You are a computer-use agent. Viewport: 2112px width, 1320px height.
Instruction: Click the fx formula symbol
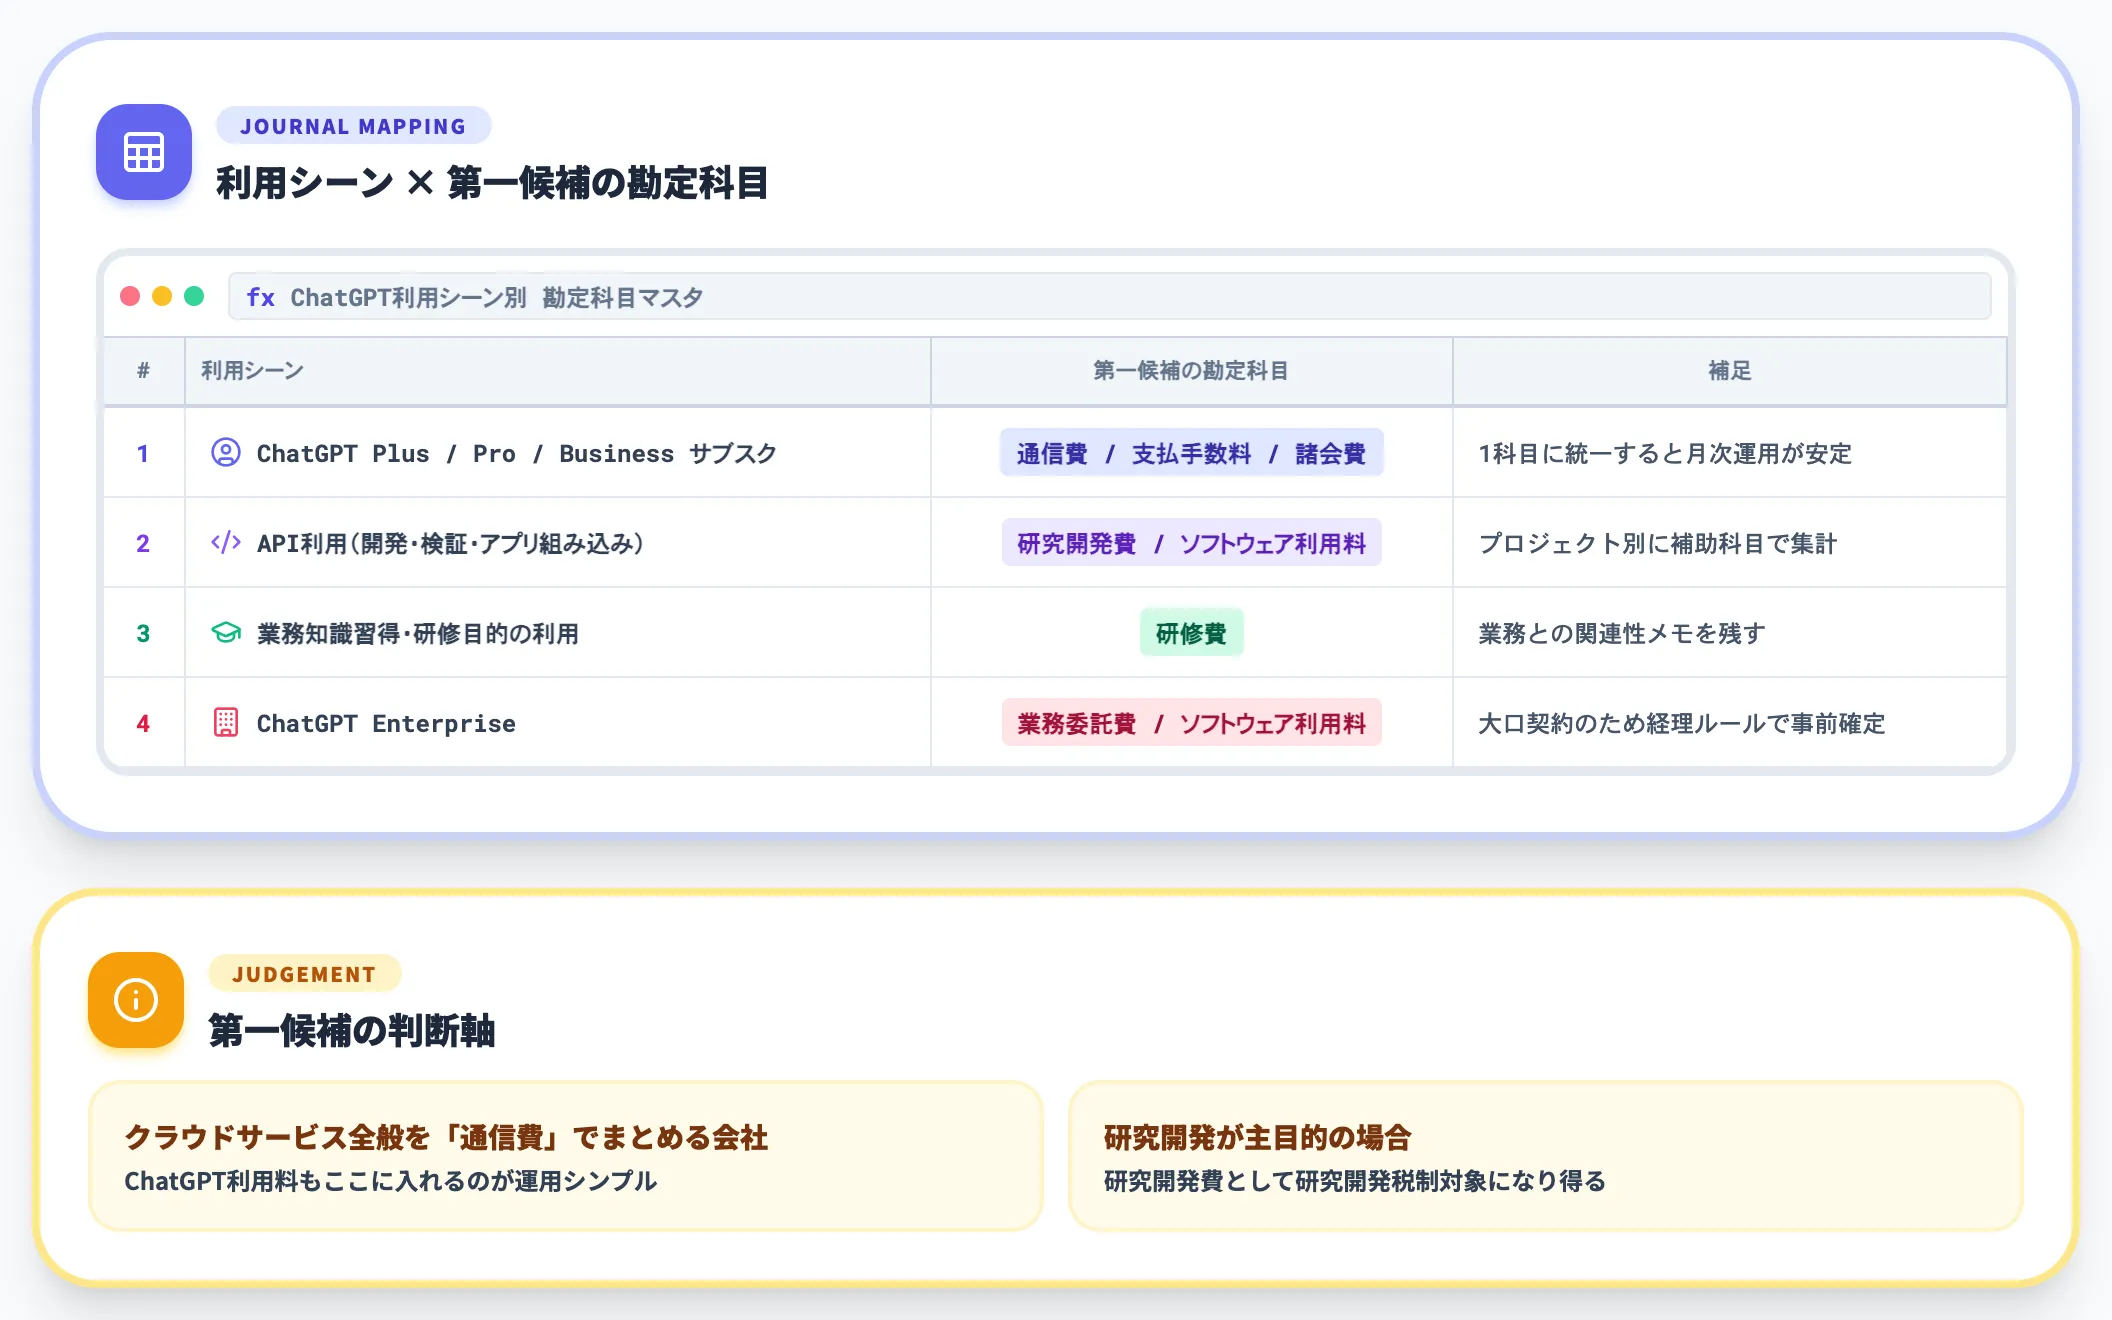[x=261, y=298]
